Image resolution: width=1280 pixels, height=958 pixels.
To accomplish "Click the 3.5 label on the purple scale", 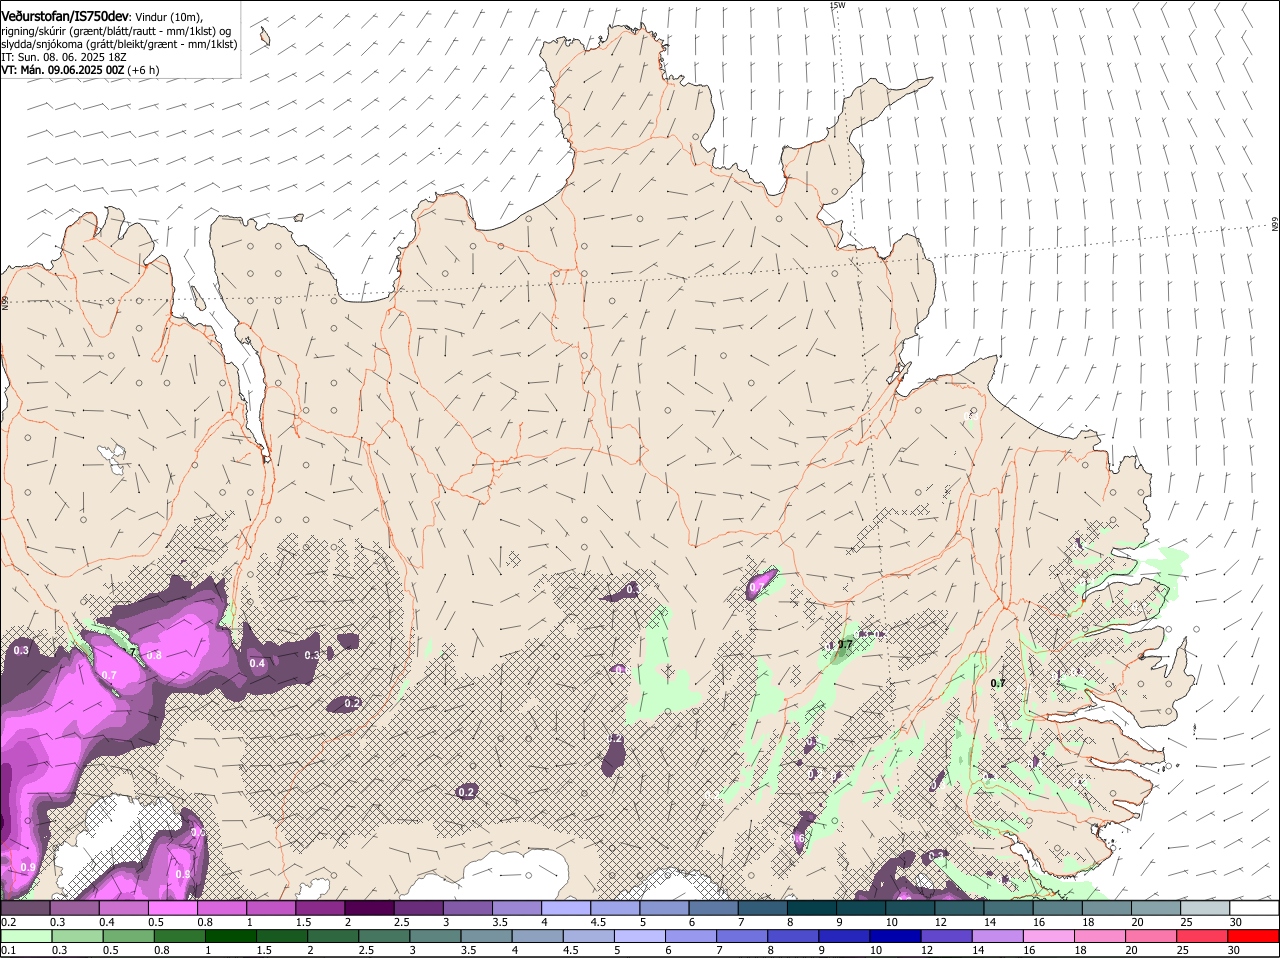I will (500, 922).
